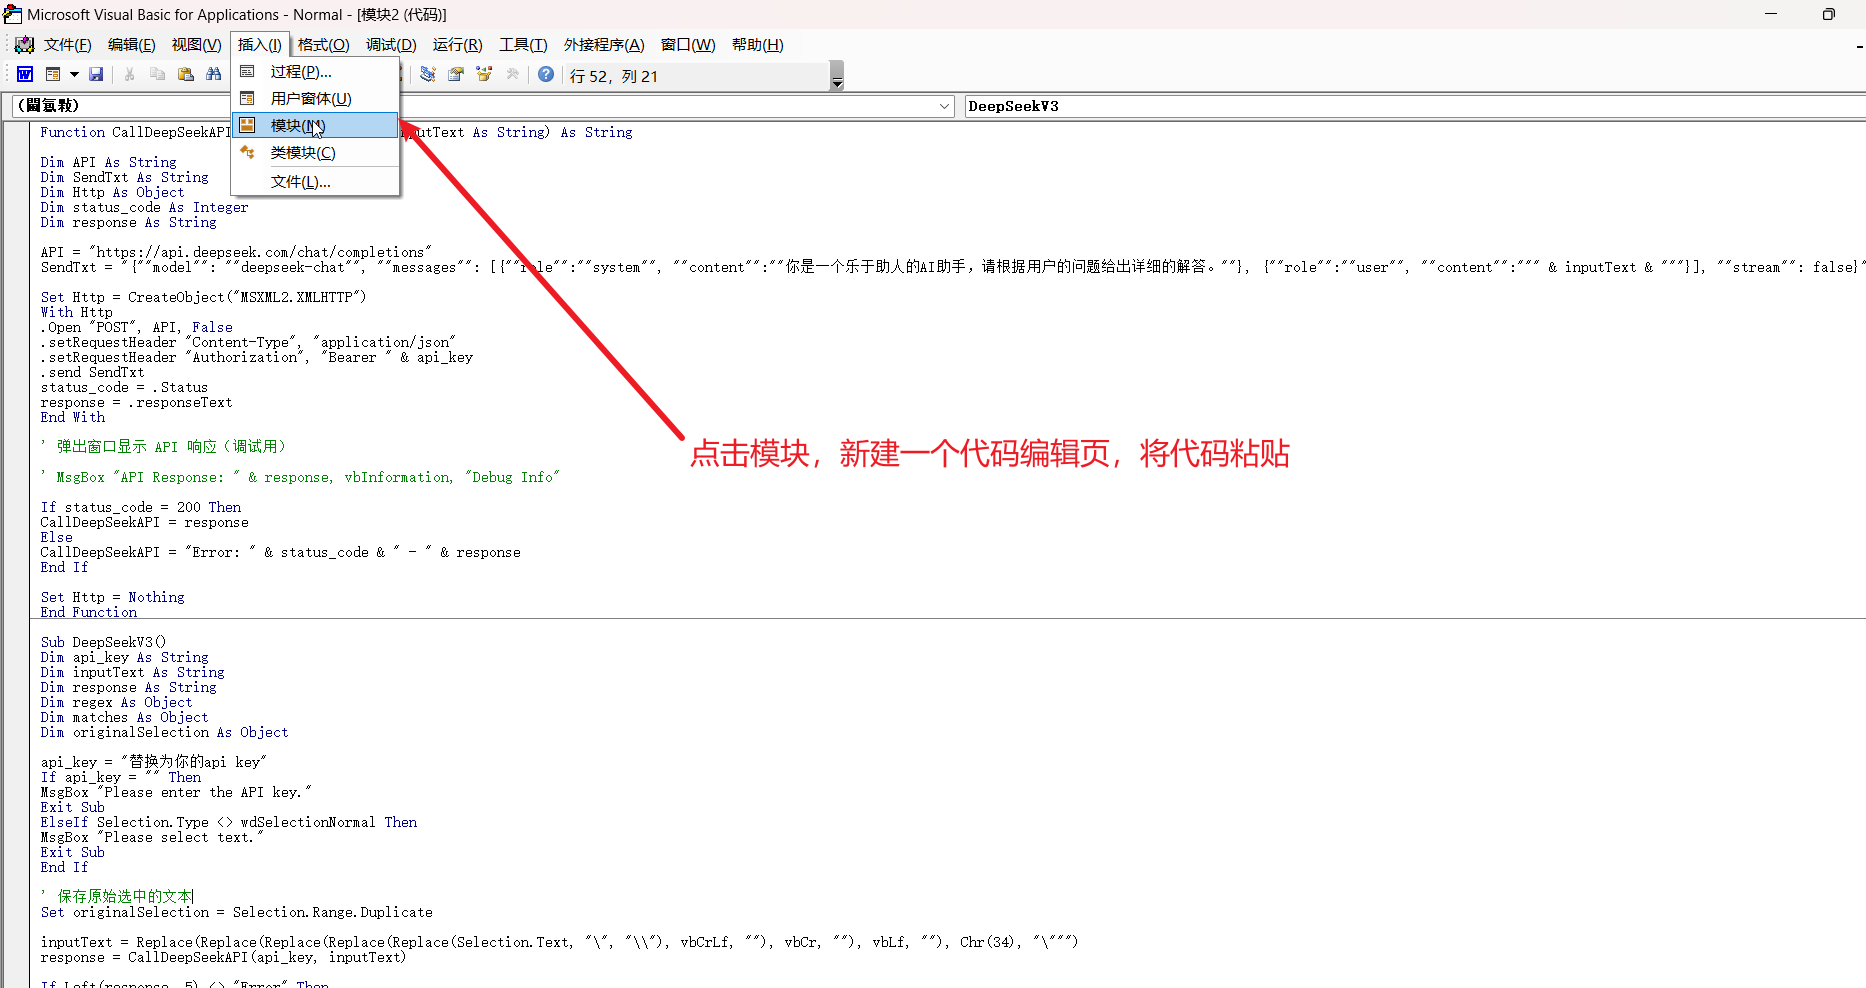Click the API URL string line in code
The height and width of the screenshot is (988, 1866).
pos(236,252)
